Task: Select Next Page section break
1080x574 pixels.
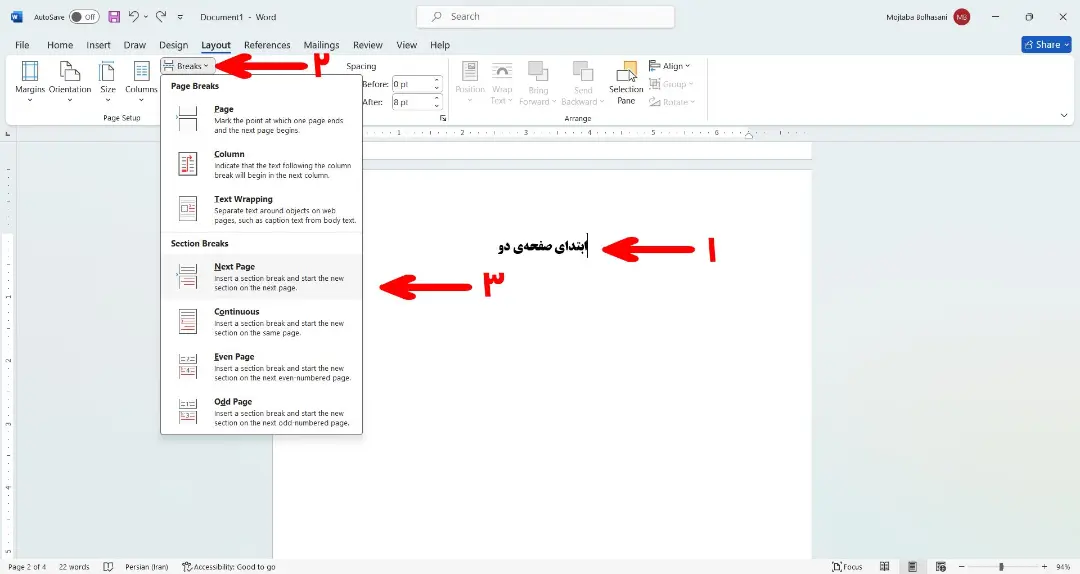Action: point(262,276)
